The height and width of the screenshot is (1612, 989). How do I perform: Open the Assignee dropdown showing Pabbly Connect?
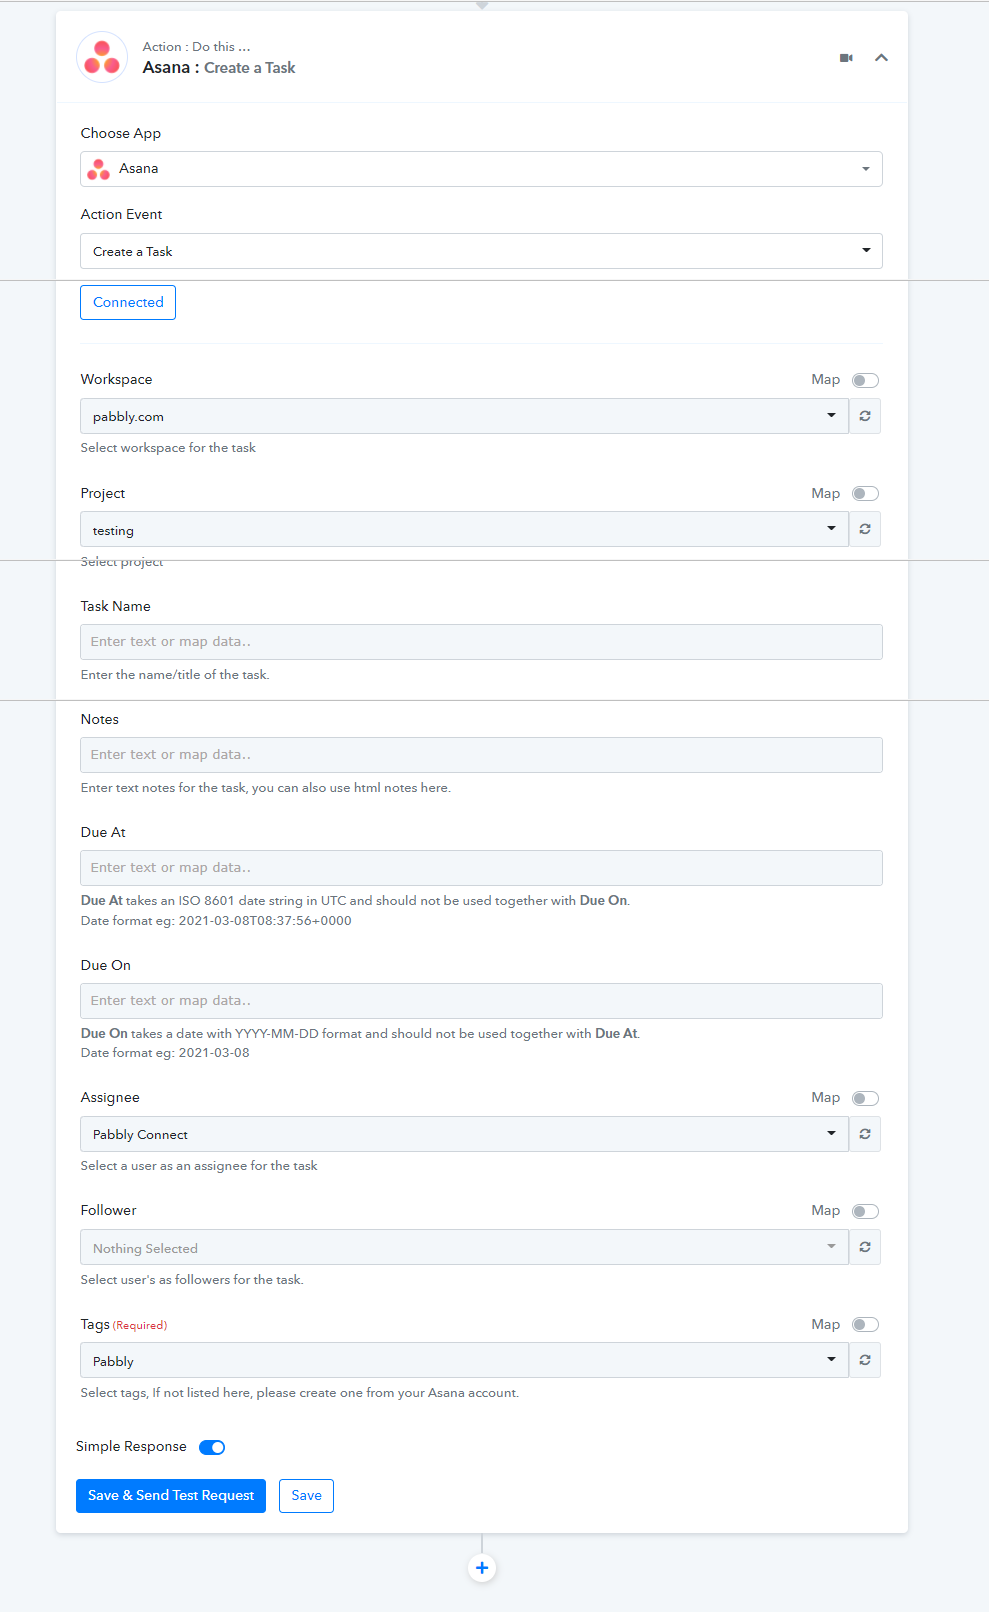point(464,1134)
